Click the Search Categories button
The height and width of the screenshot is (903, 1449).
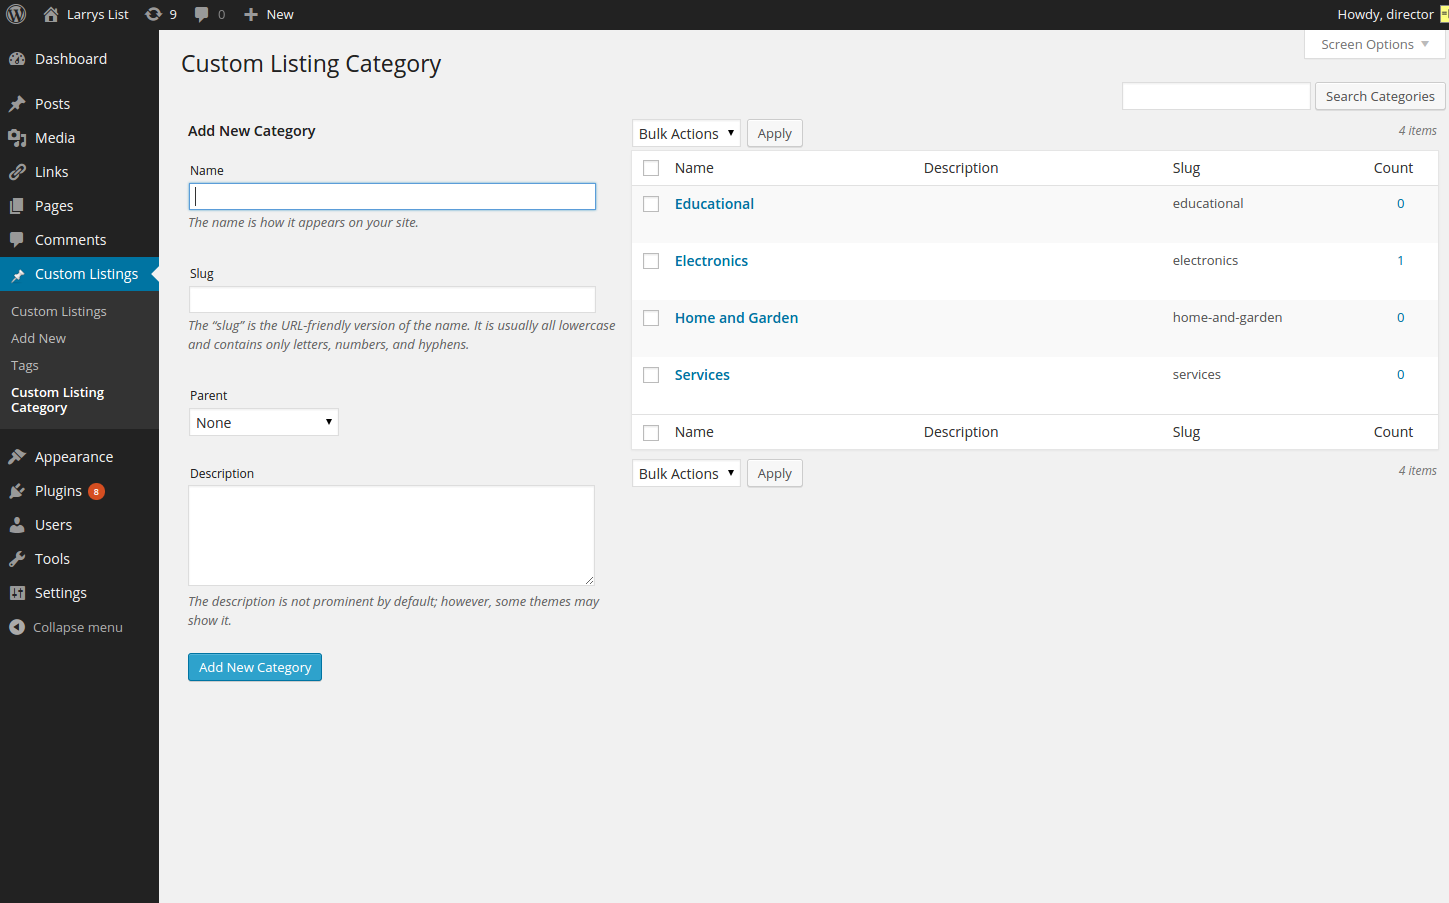pyautogui.click(x=1379, y=97)
